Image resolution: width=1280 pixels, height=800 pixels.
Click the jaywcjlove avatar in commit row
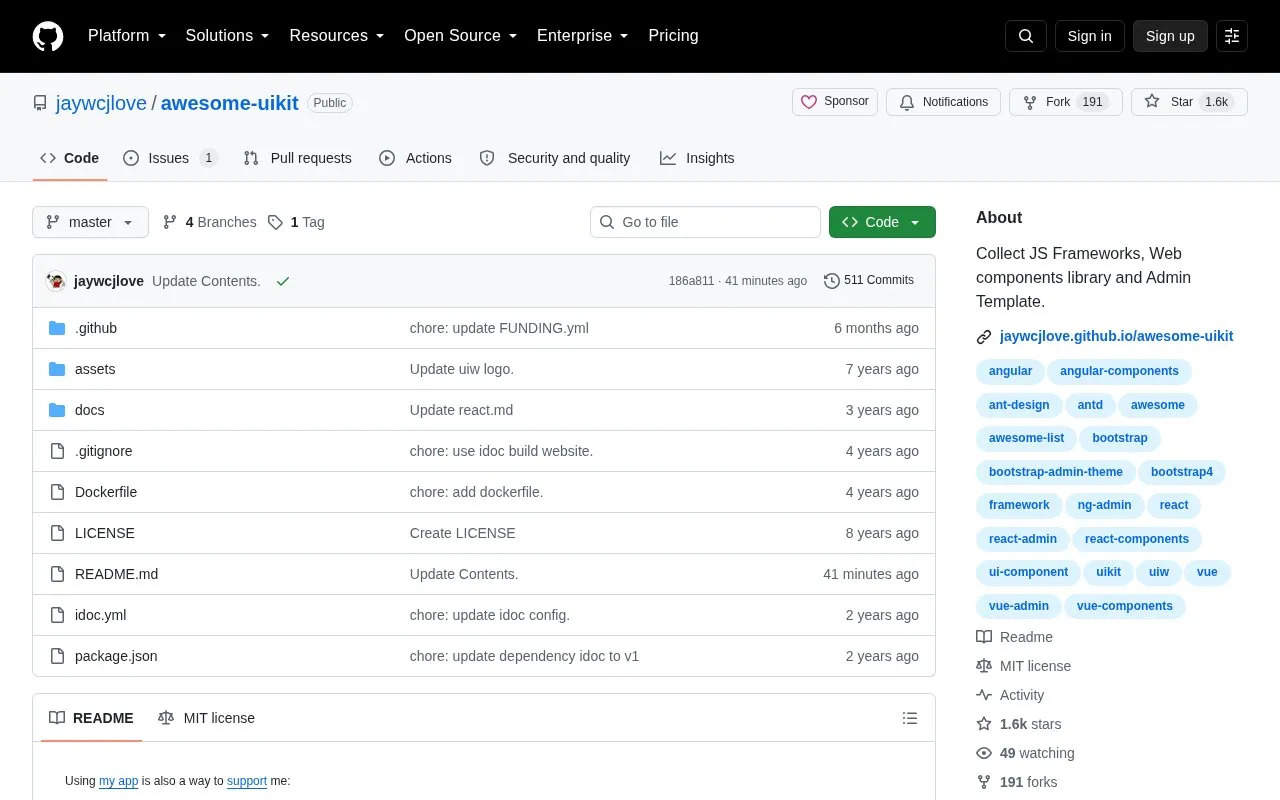[x=56, y=281]
